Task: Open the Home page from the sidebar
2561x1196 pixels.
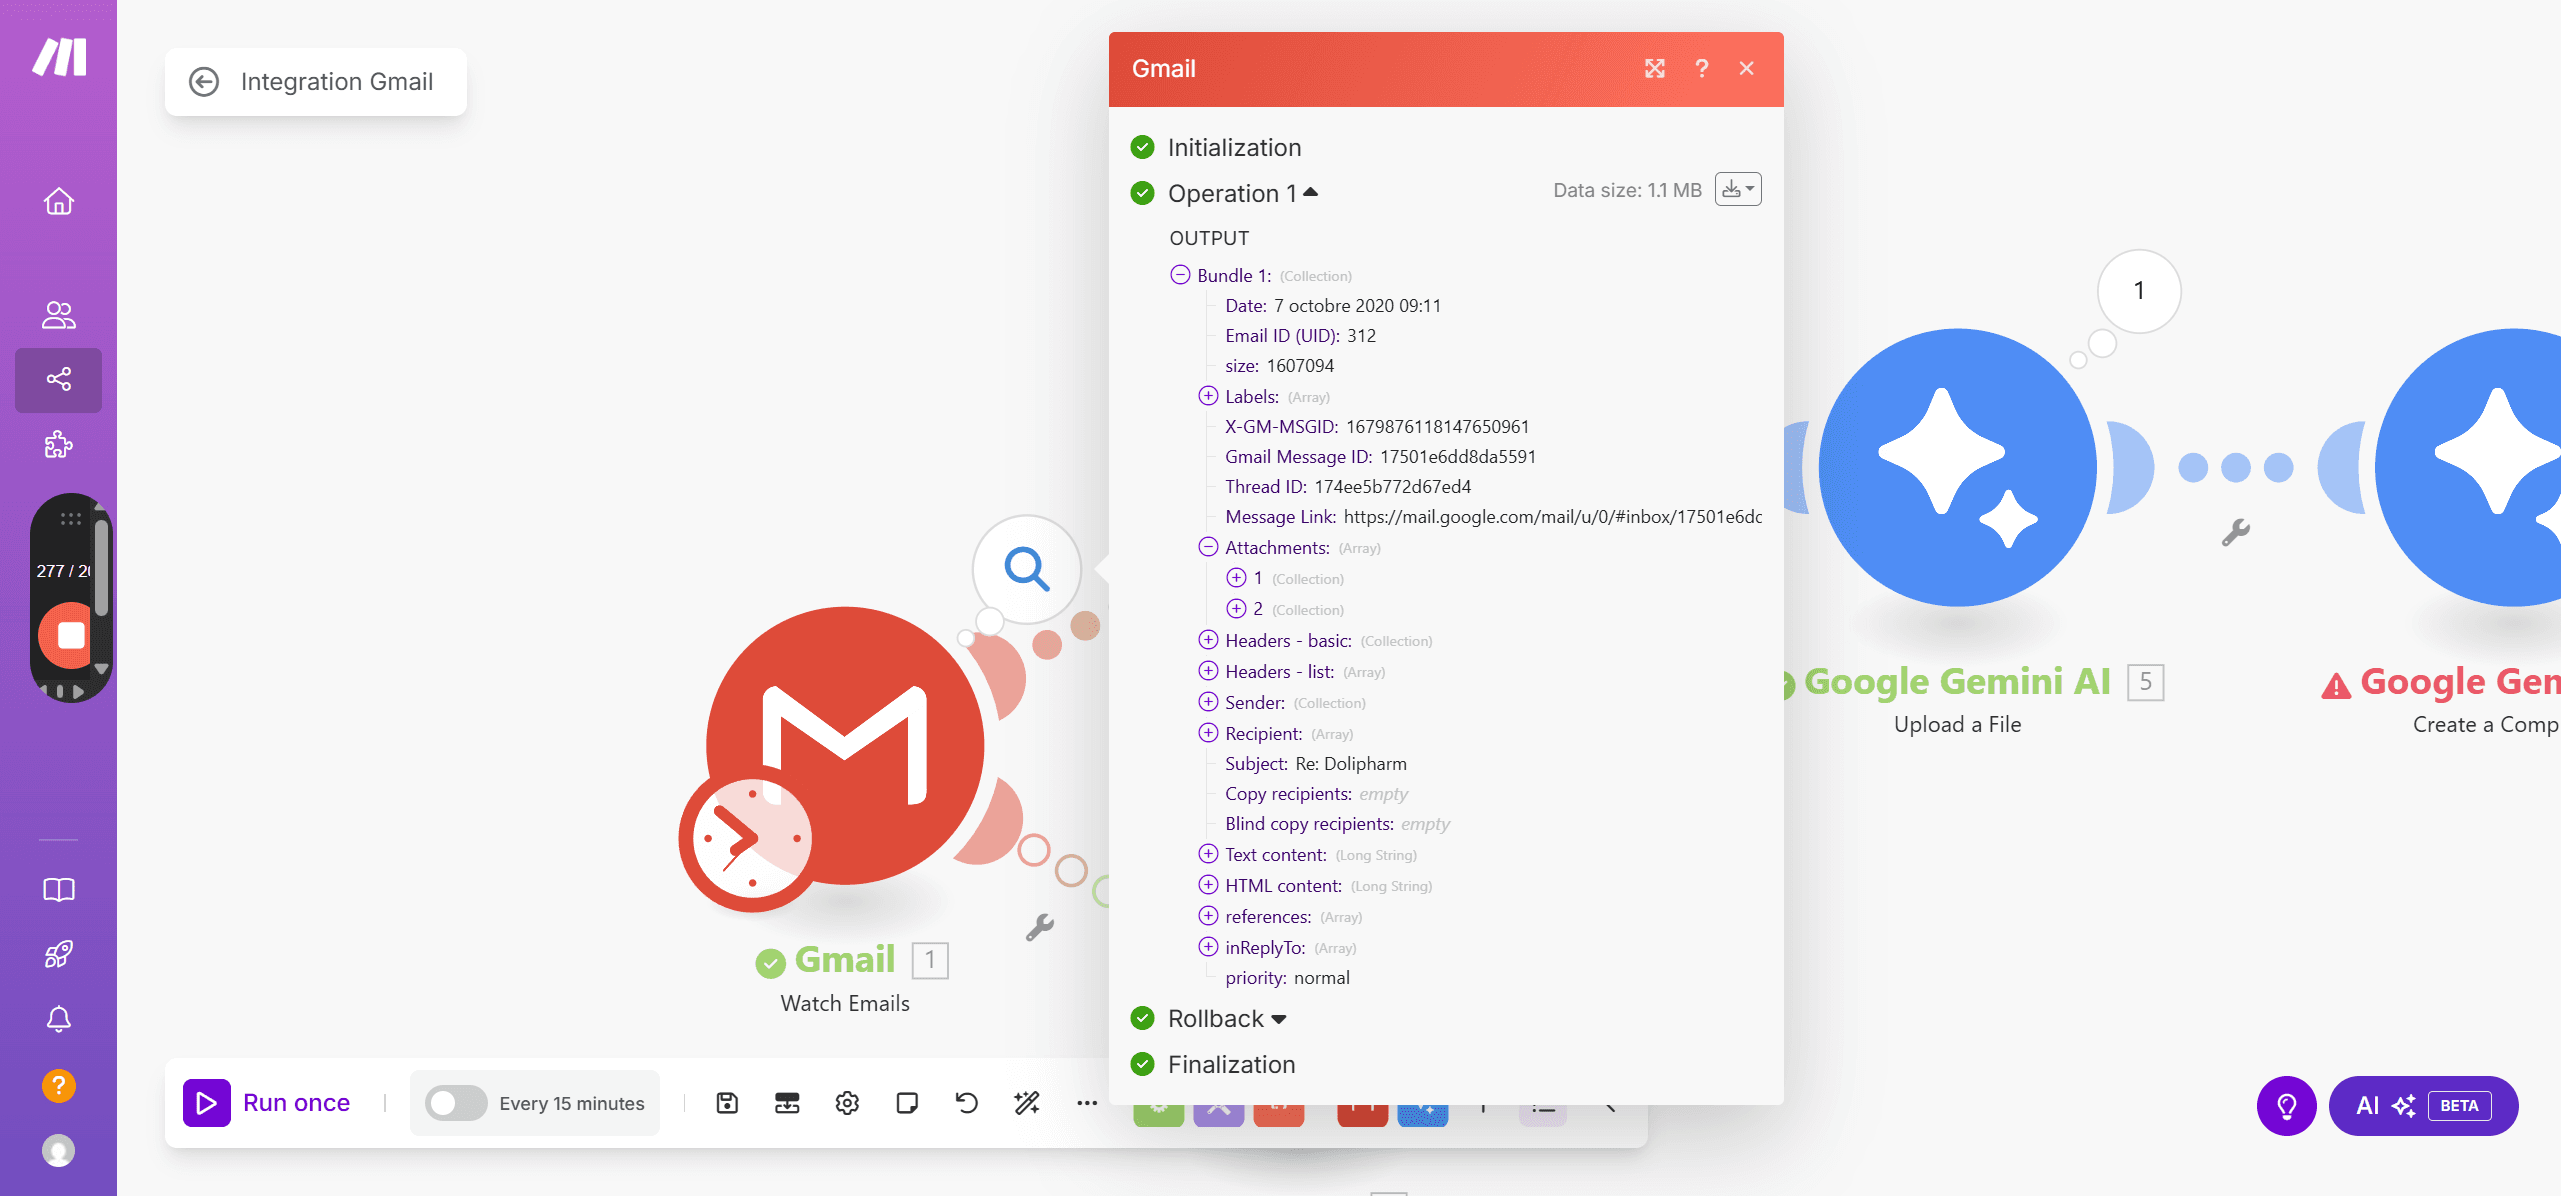Action: pyautogui.click(x=59, y=201)
